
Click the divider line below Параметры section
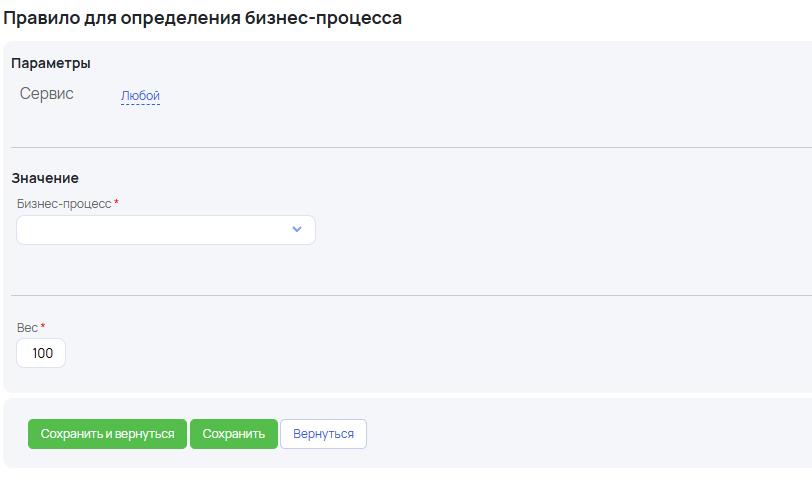(400, 148)
